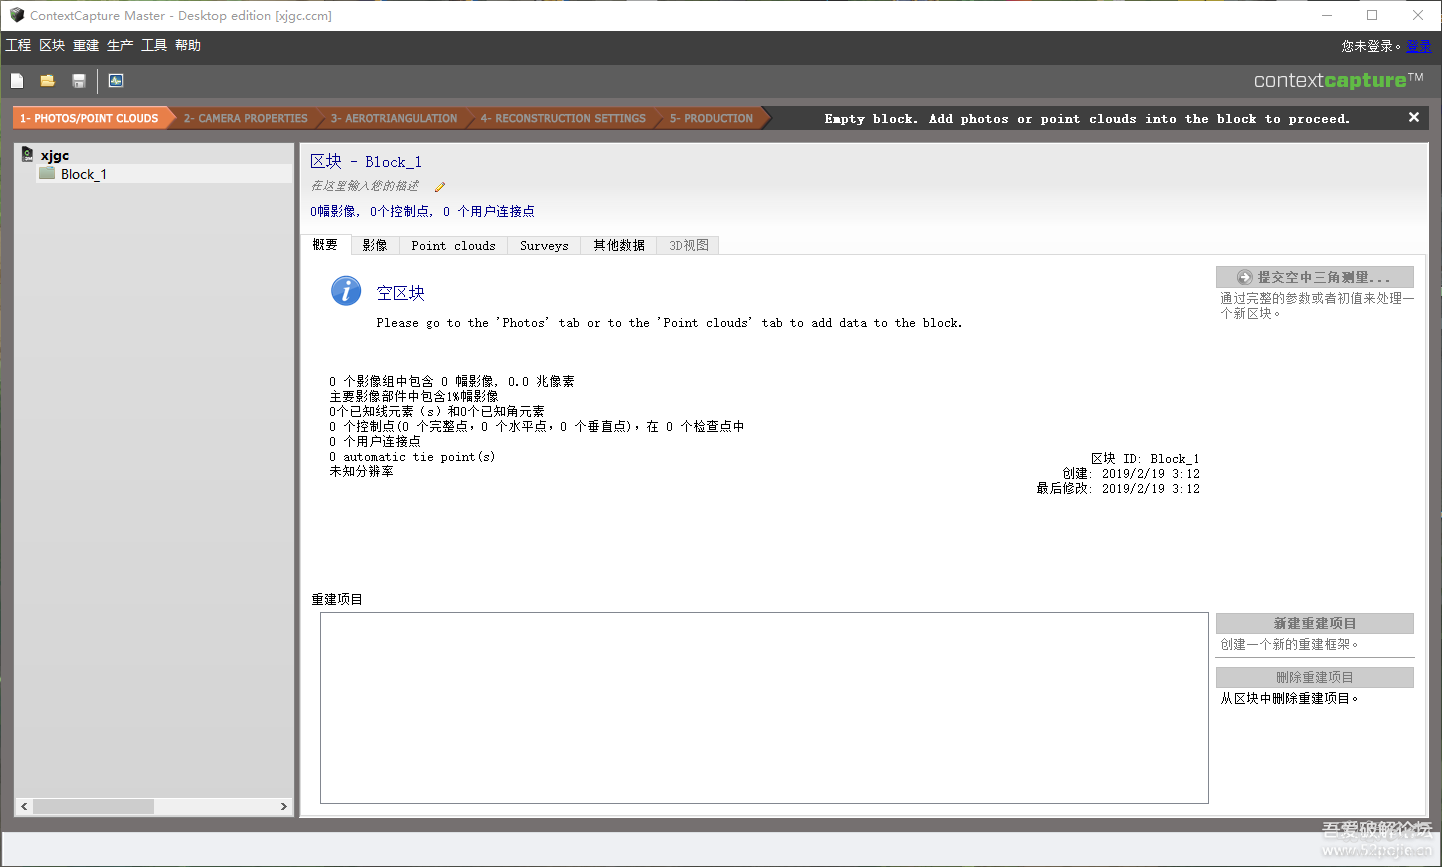1442x867 pixels.
Task: Click the pencil icon to edit description
Action: pyautogui.click(x=439, y=187)
